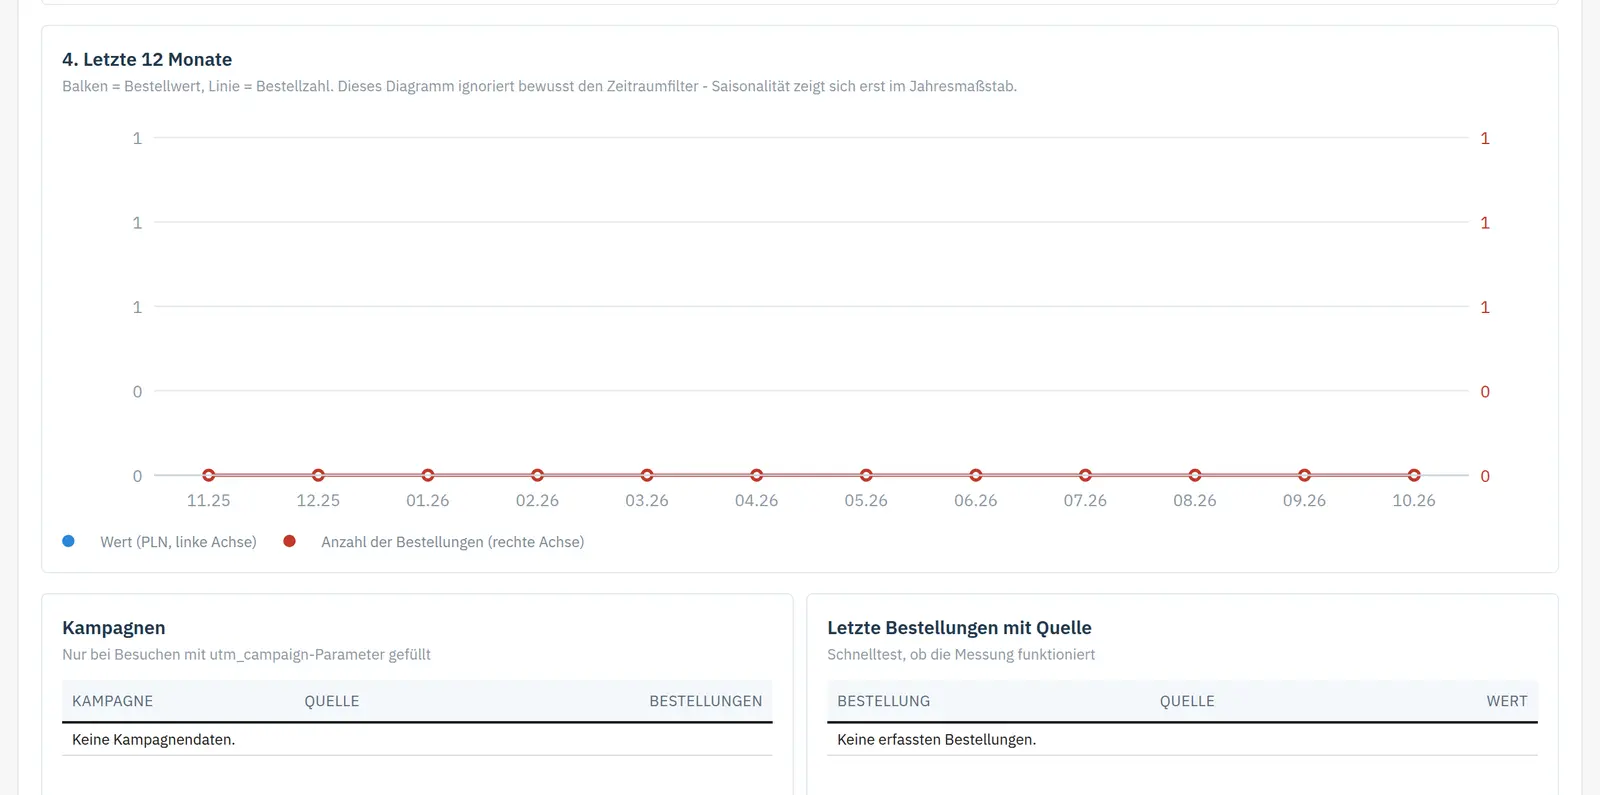Click 'Anzahl der Bestellungen (rechte Achse)' legend label
Image resolution: width=1600 pixels, height=795 pixels.
[x=452, y=542]
